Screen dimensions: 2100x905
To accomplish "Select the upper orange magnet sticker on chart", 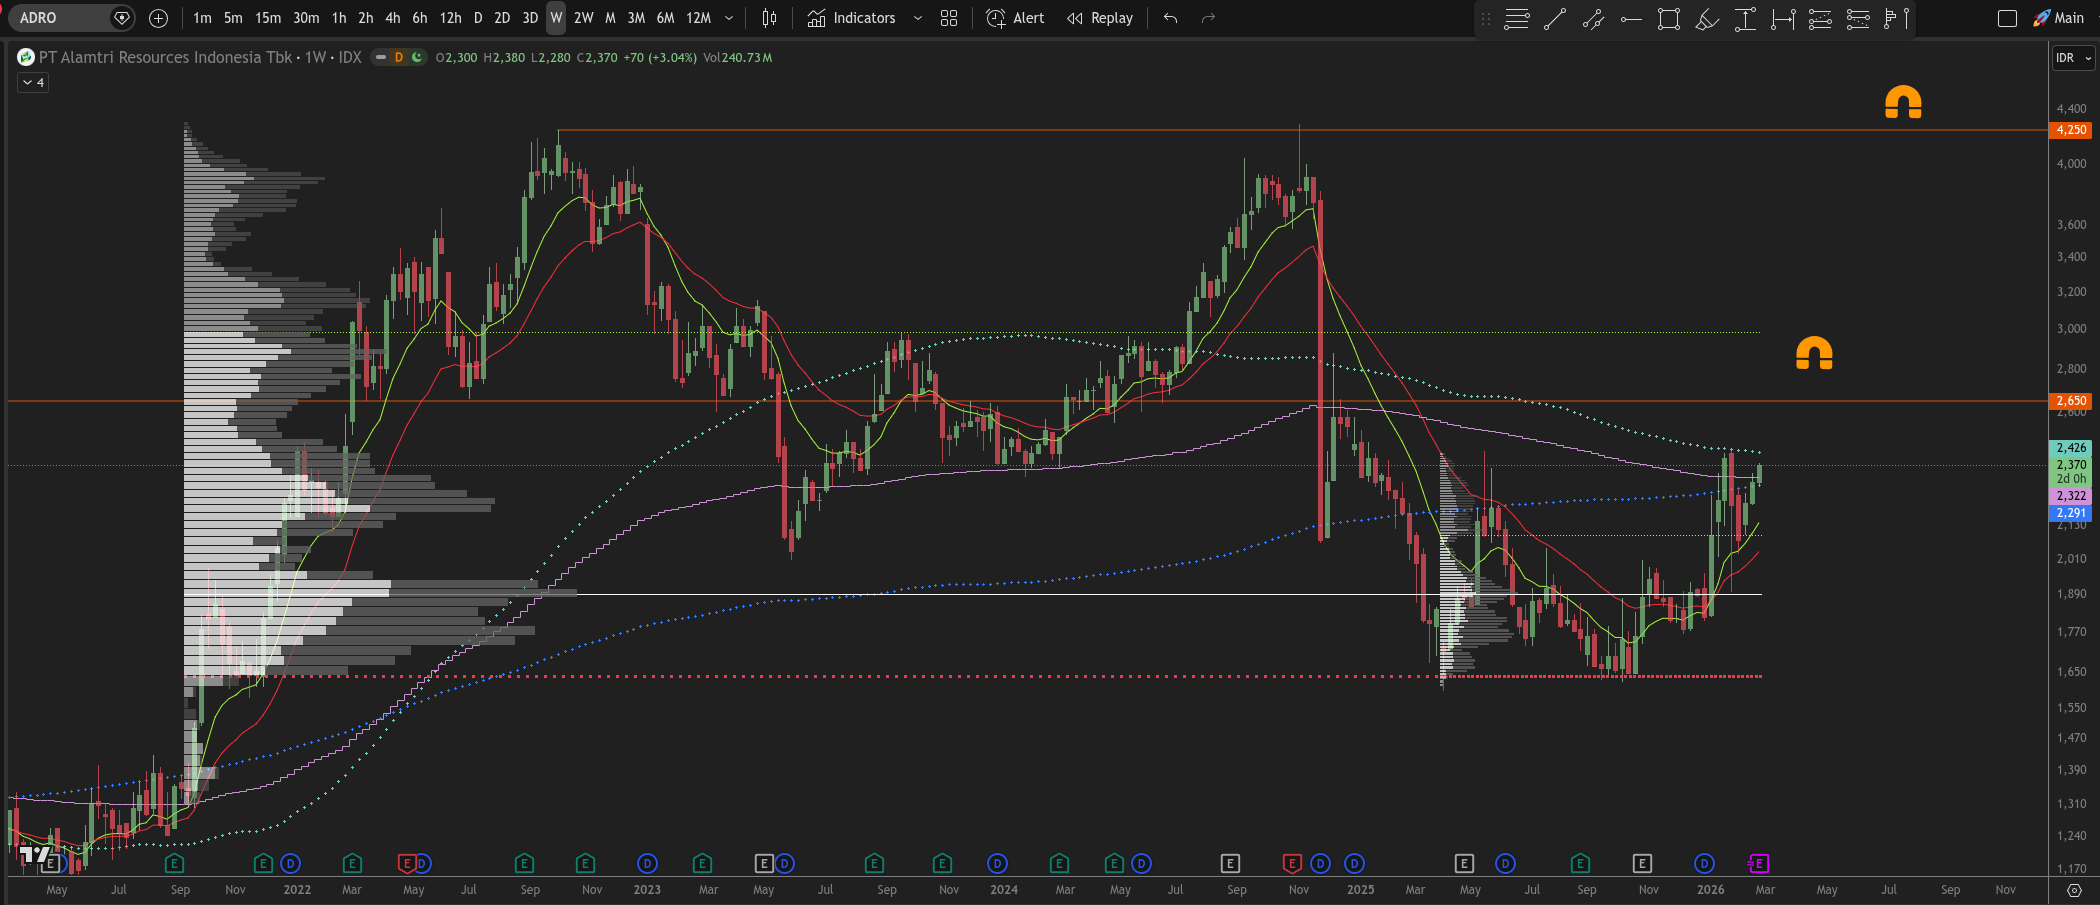I will (1903, 102).
